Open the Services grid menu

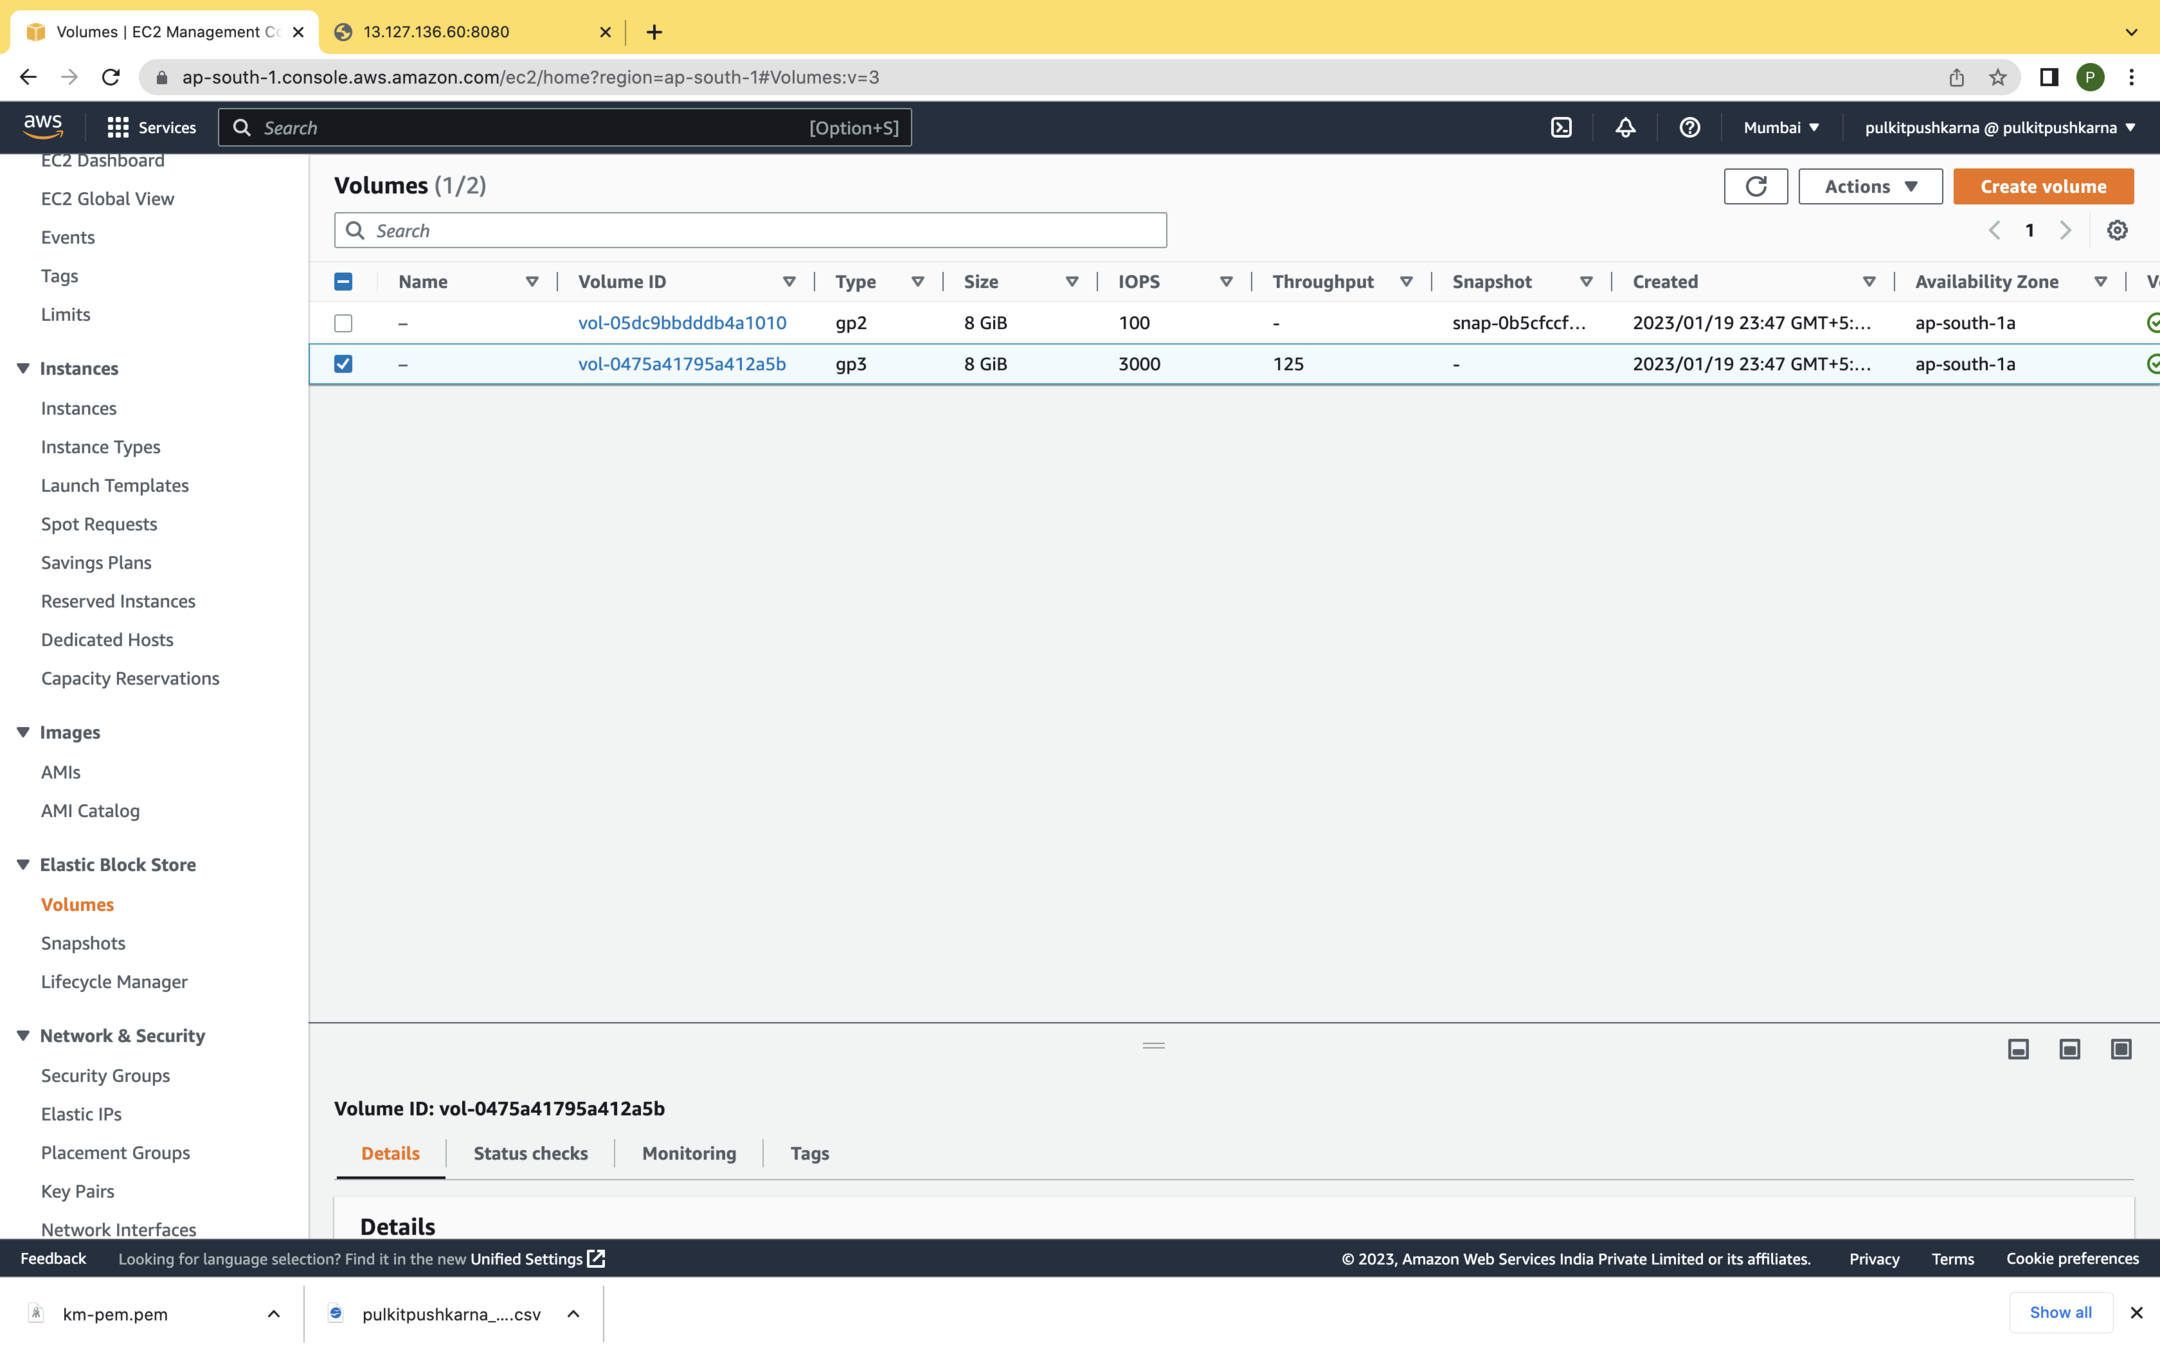151,127
